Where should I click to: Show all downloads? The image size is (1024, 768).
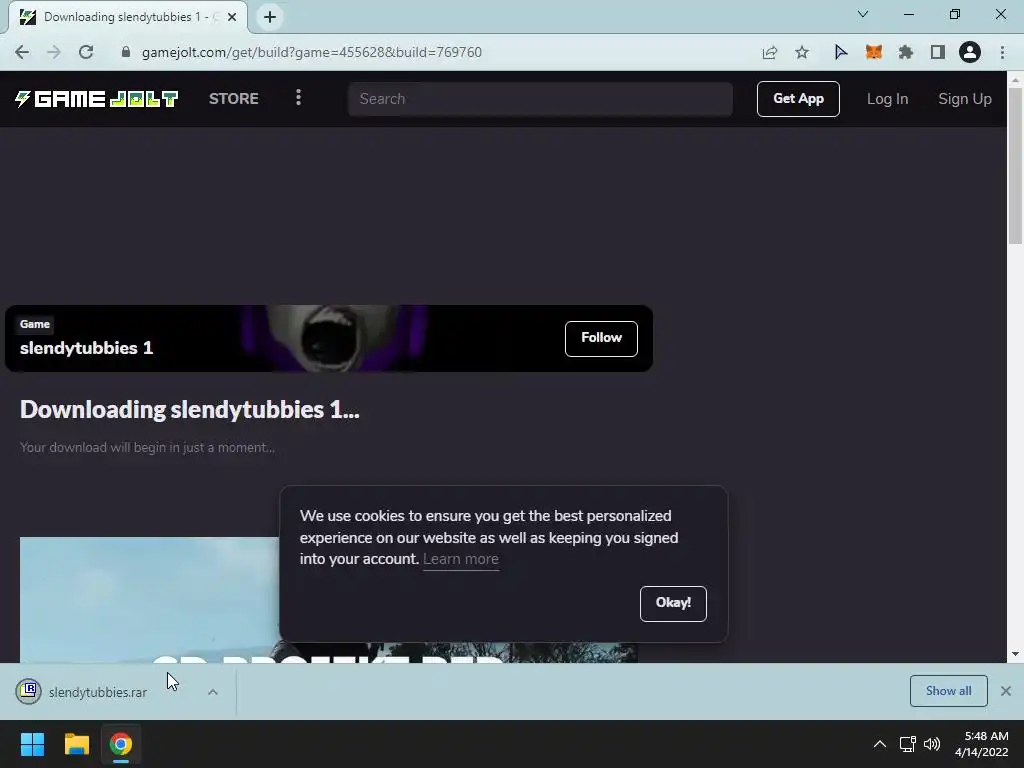(x=948, y=691)
